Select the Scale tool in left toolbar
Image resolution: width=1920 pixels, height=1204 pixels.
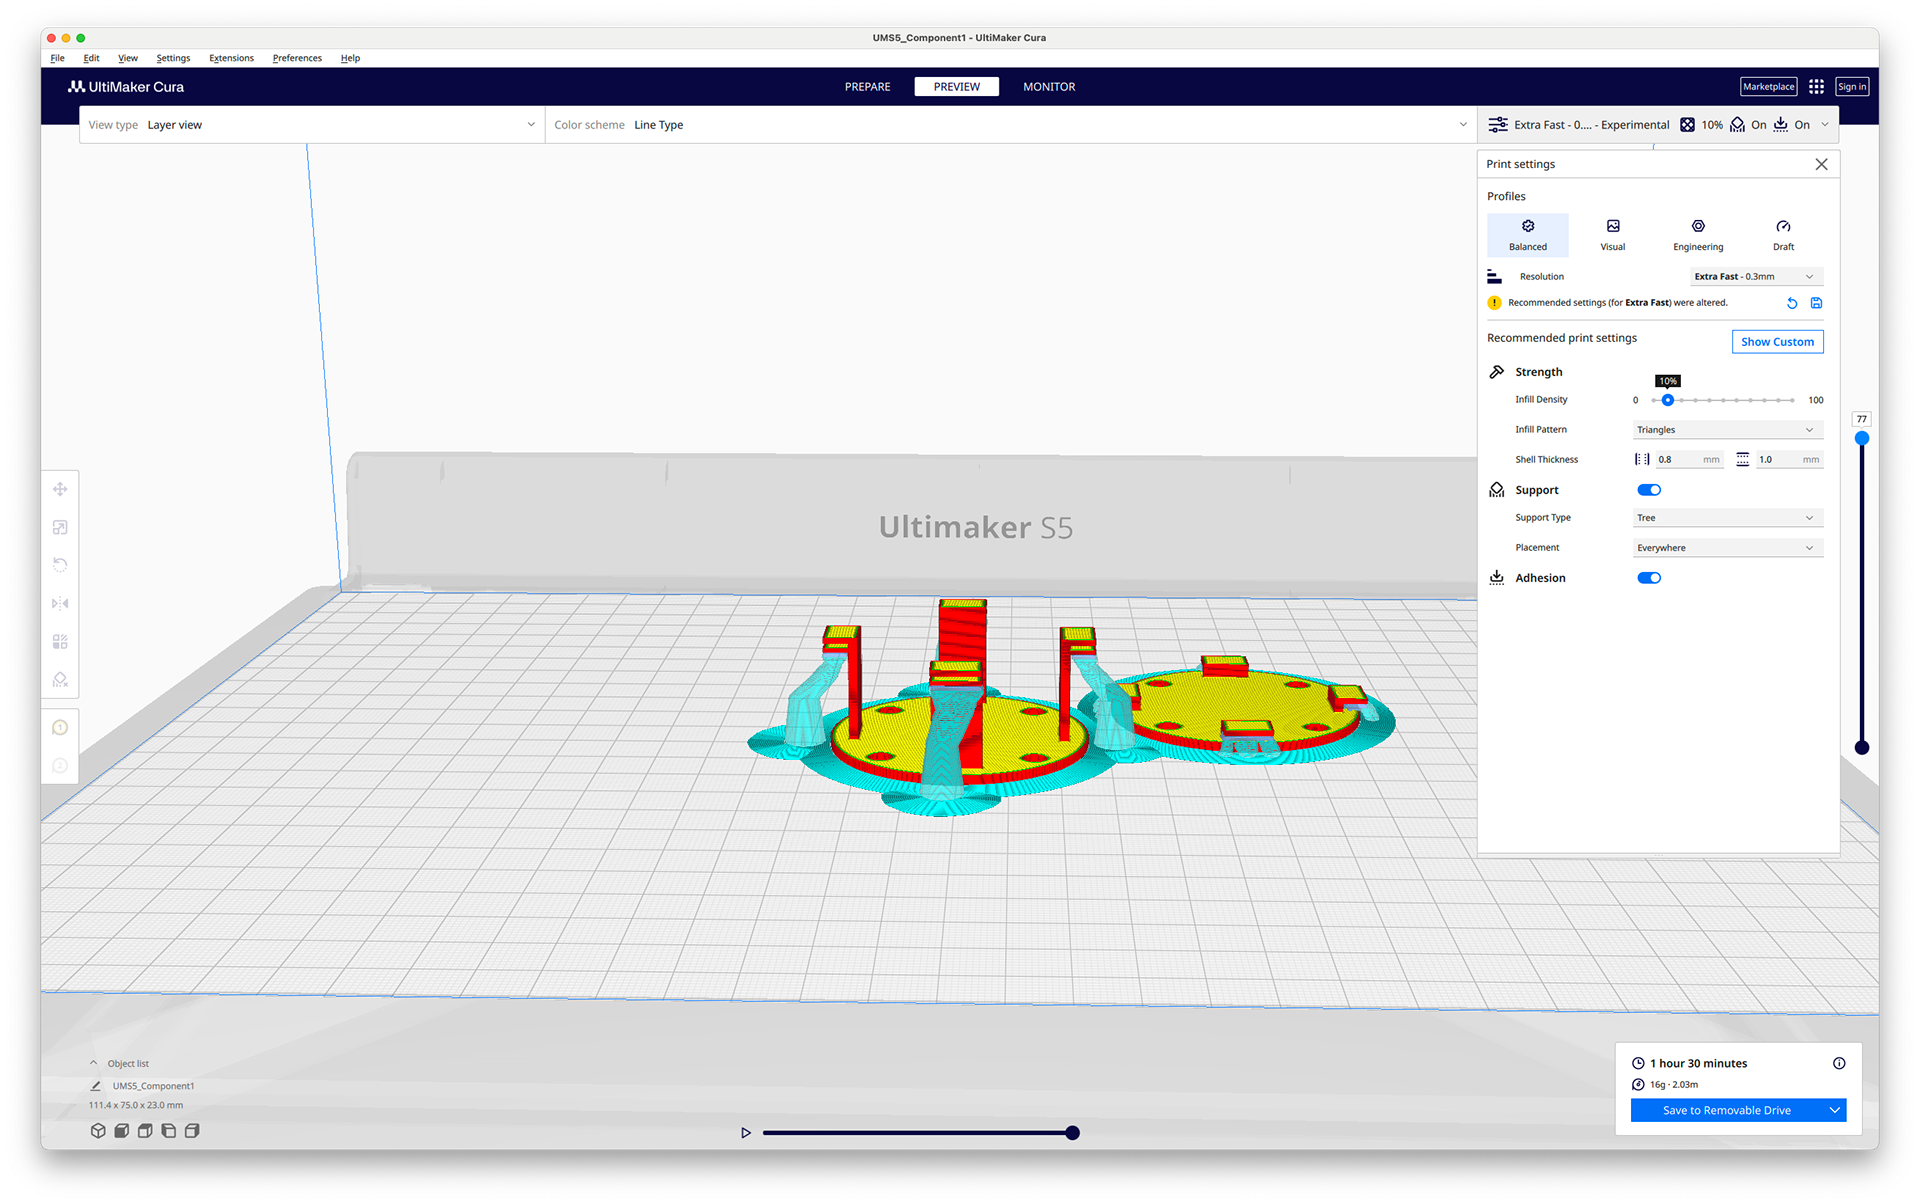pos(60,527)
